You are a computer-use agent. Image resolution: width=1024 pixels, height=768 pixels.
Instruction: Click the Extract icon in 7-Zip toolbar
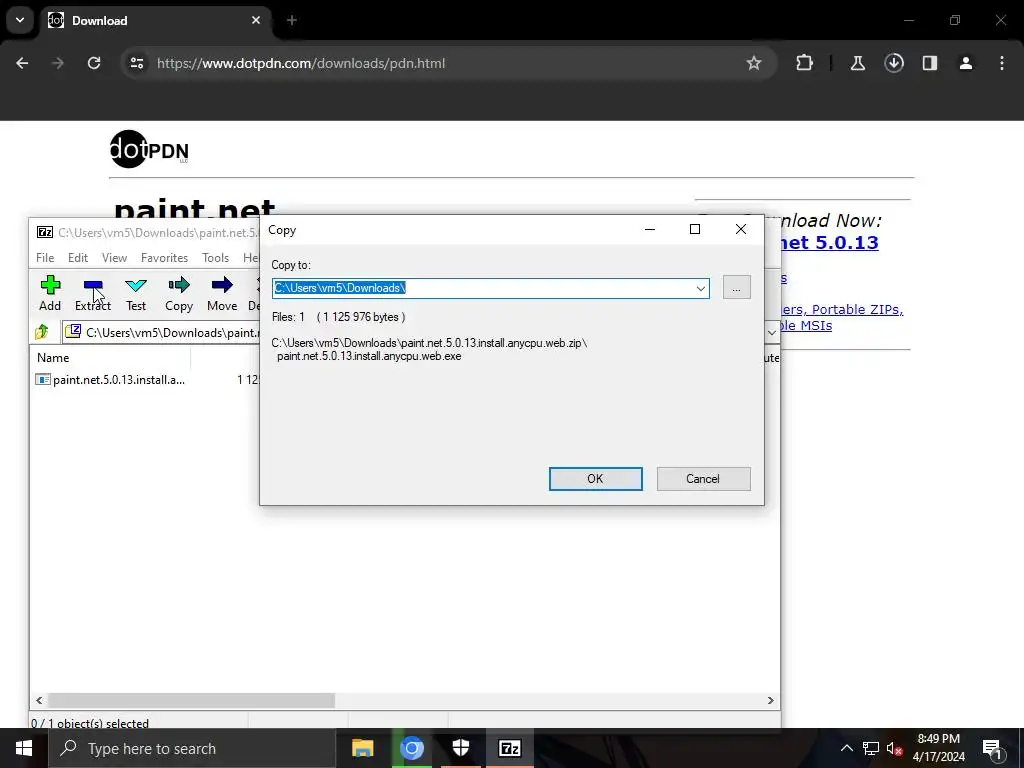[93, 293]
